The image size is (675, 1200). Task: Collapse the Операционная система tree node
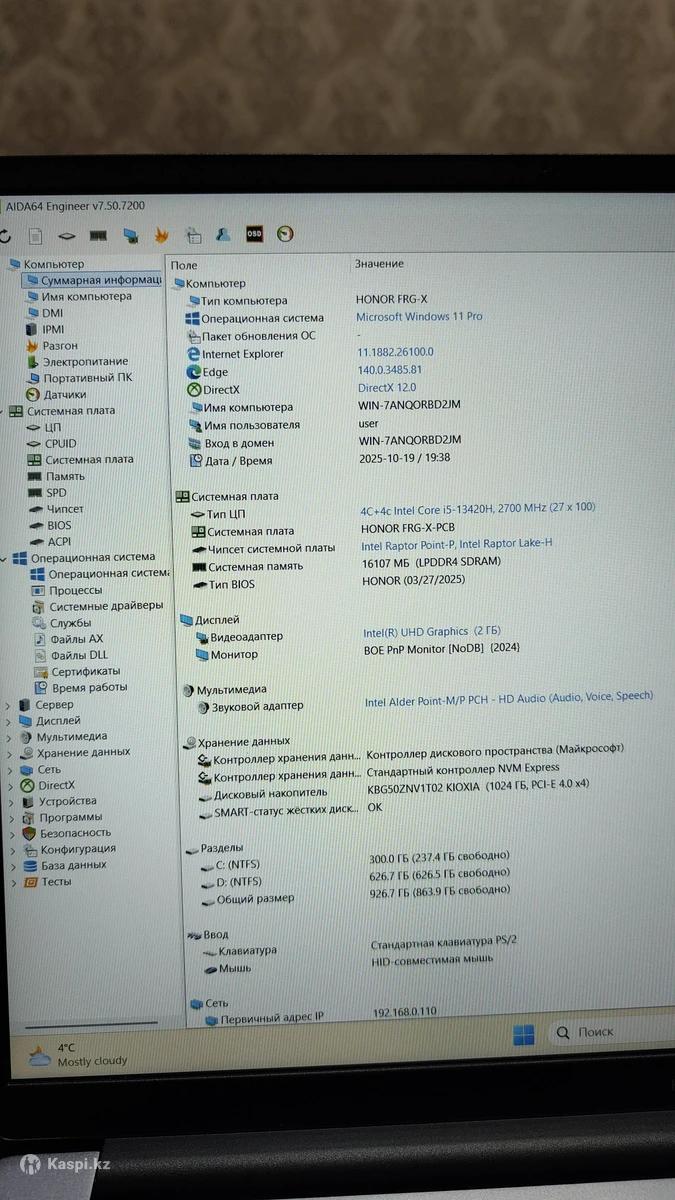point(5,558)
